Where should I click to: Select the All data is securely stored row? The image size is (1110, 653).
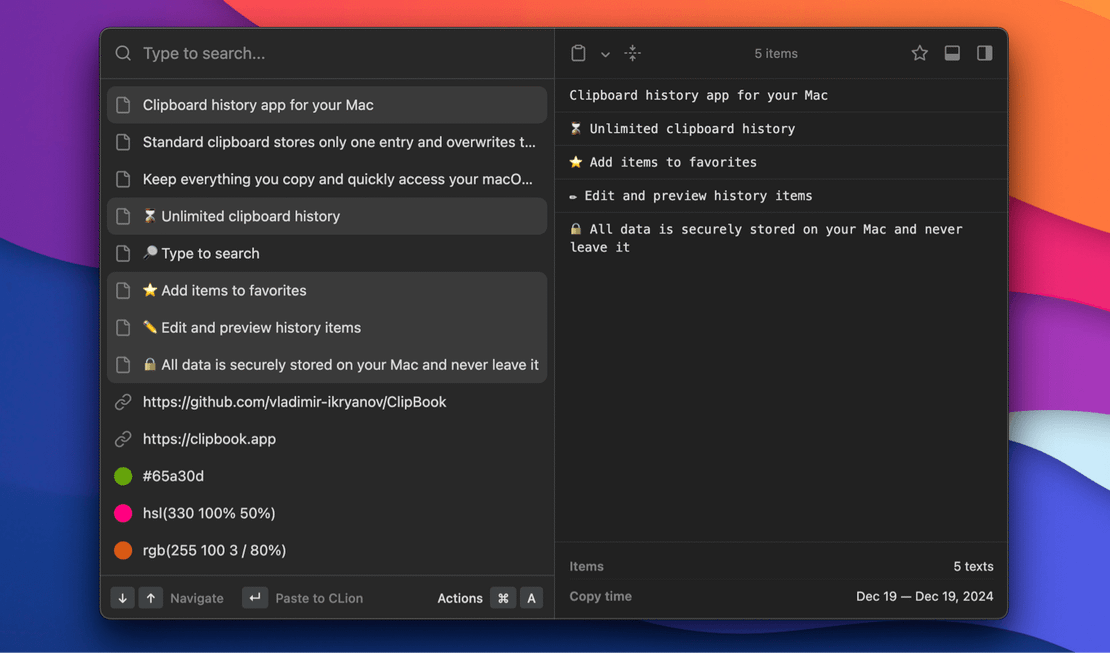click(x=327, y=365)
